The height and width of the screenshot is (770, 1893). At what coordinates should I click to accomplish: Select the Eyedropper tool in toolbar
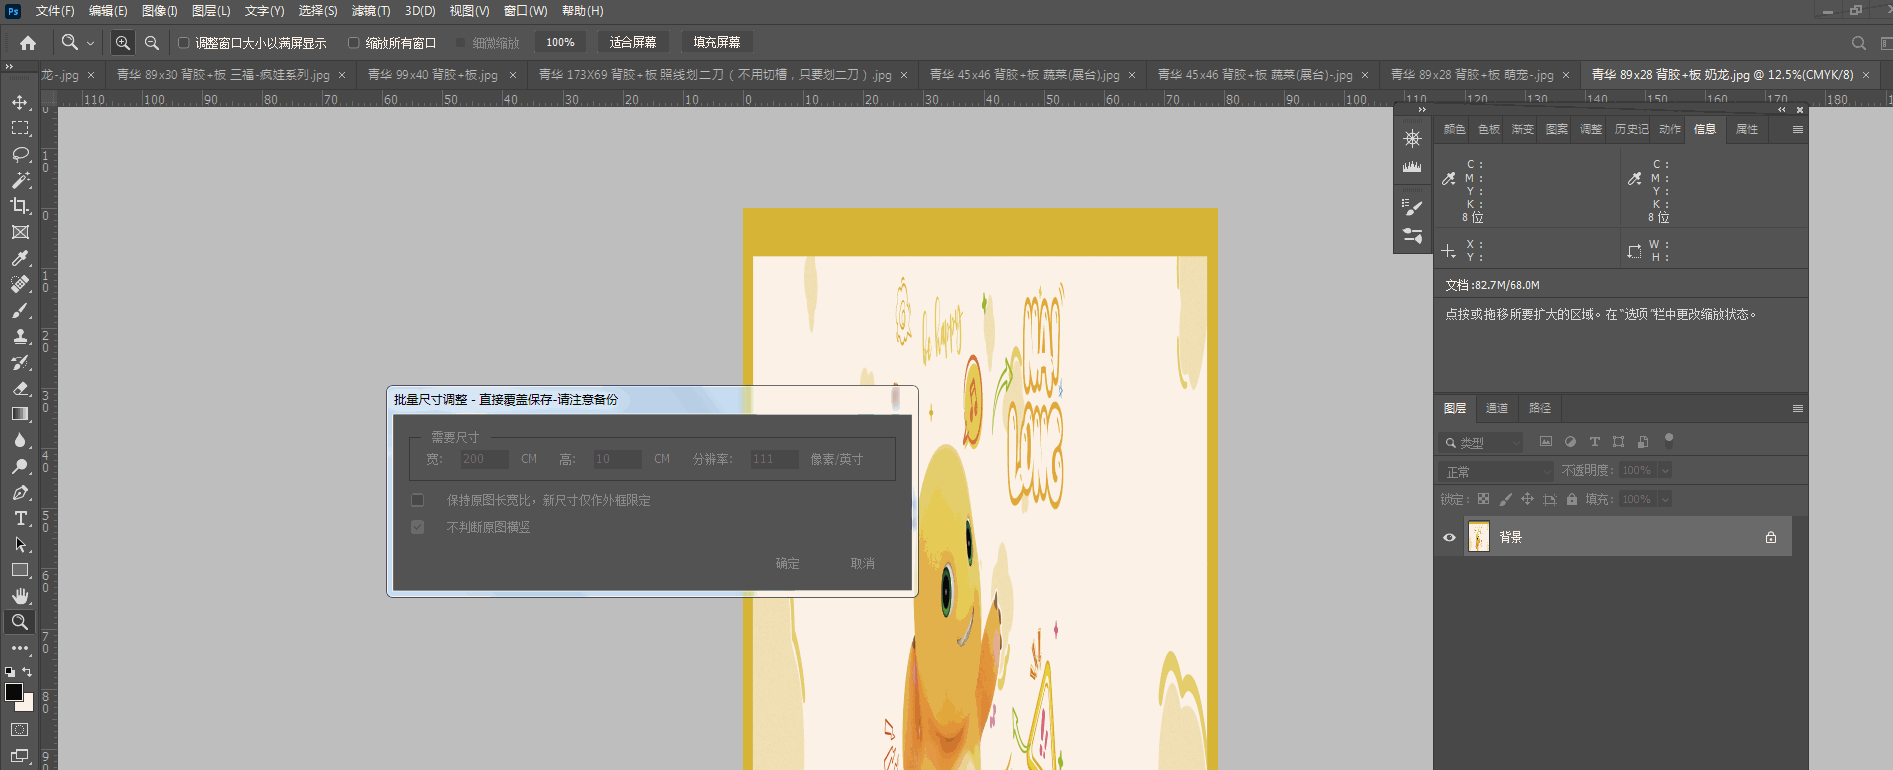pyautogui.click(x=20, y=258)
